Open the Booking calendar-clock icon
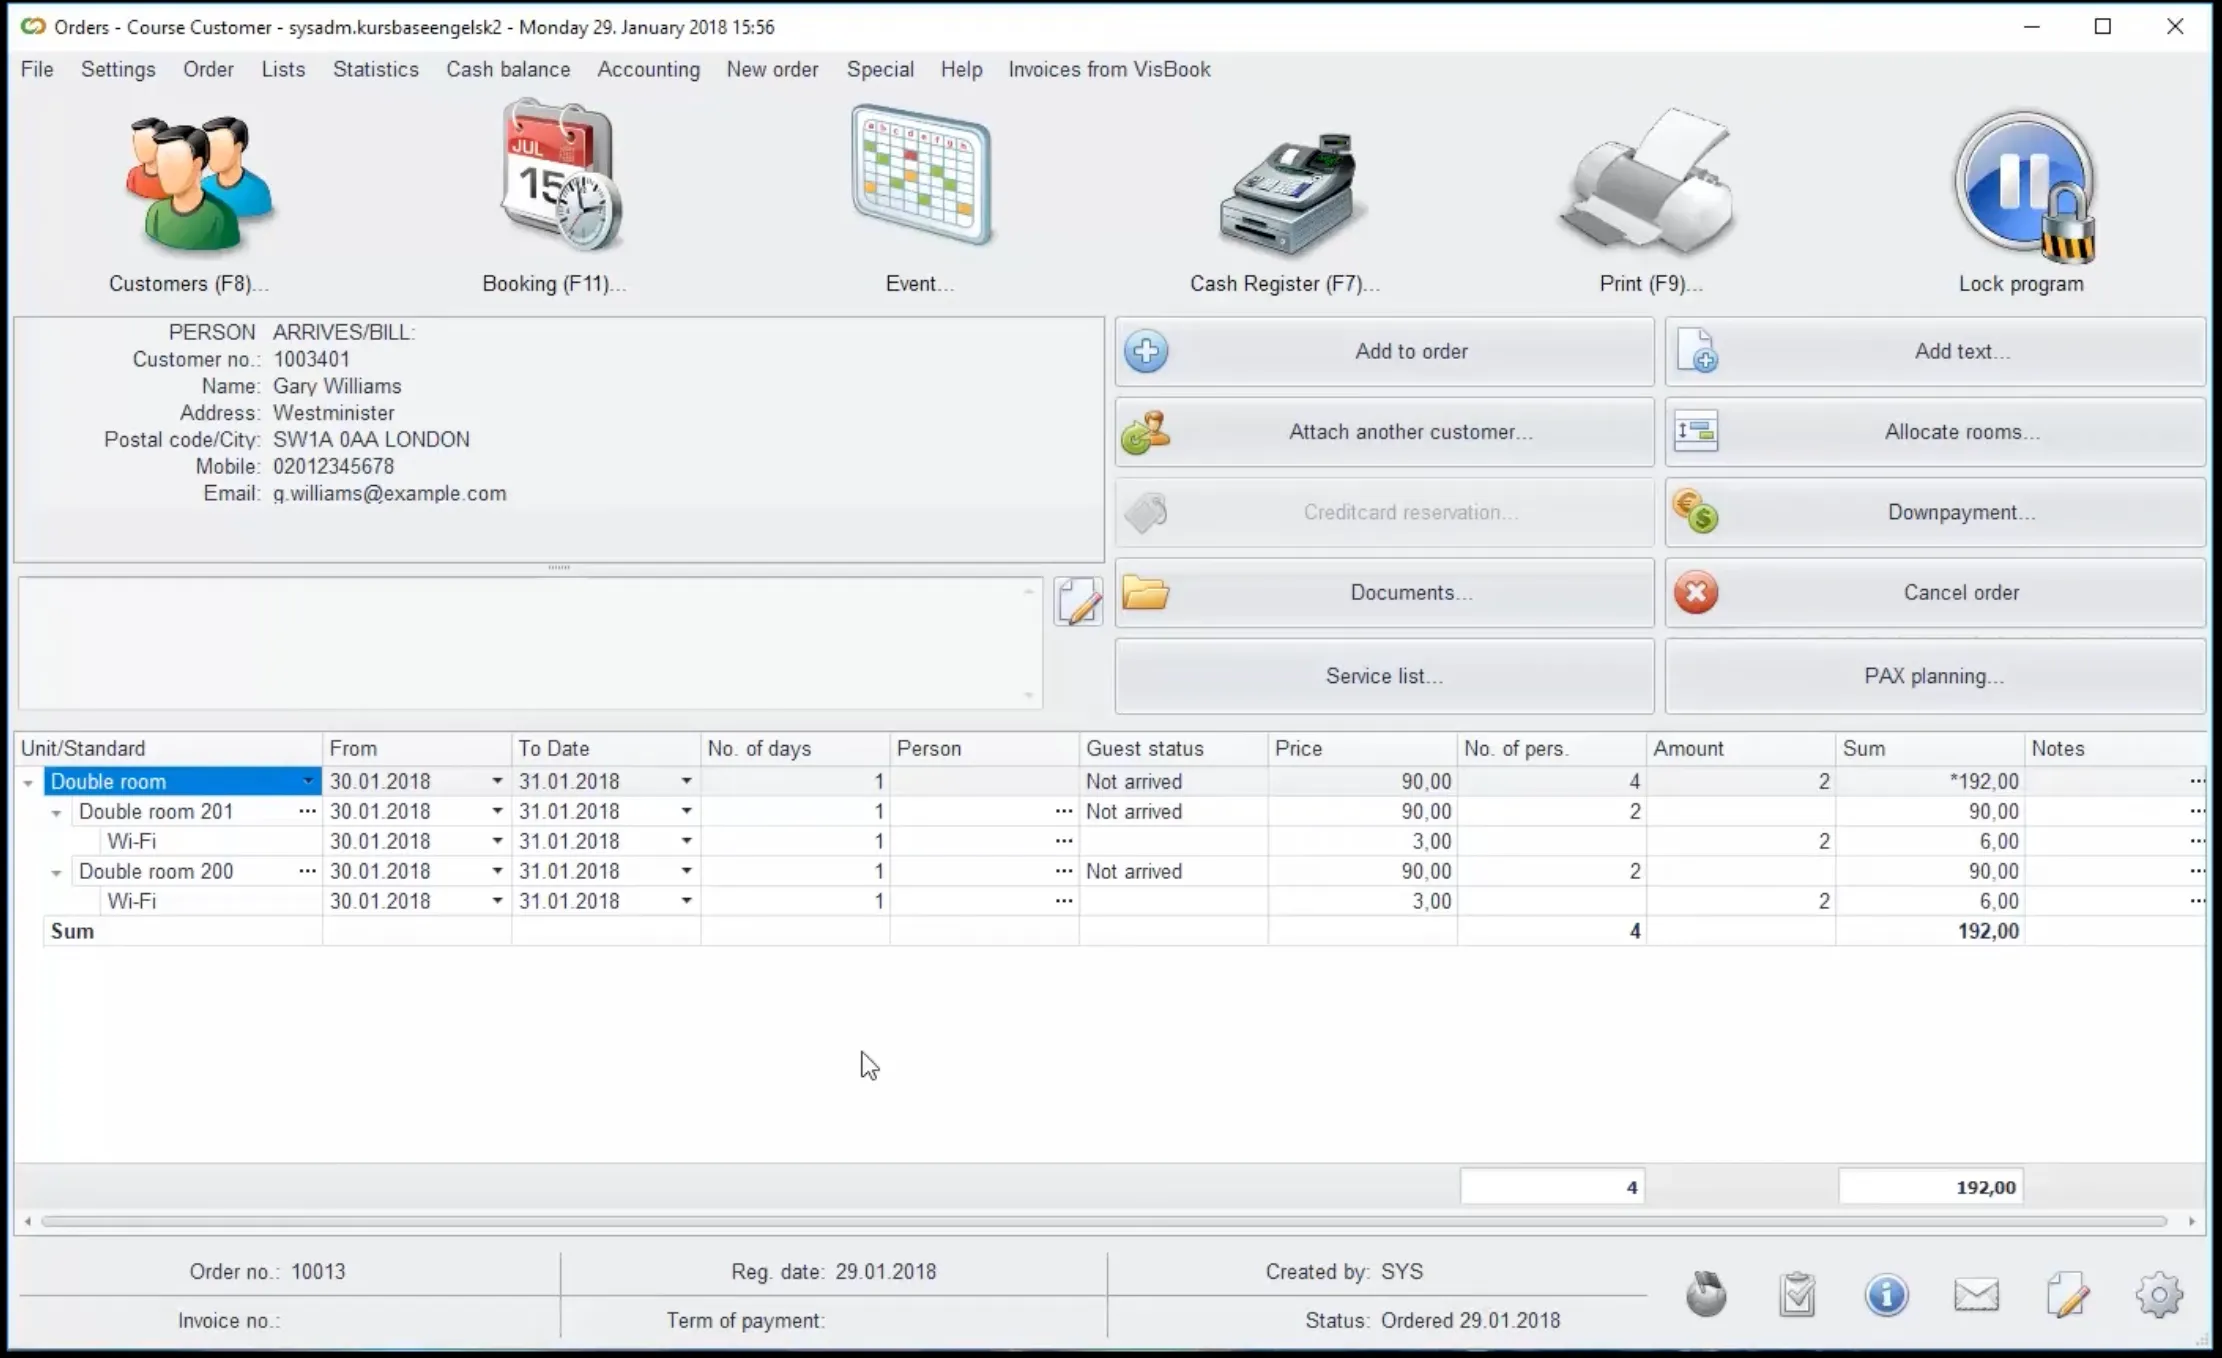Image resolution: width=2222 pixels, height=1358 pixels. [x=558, y=180]
